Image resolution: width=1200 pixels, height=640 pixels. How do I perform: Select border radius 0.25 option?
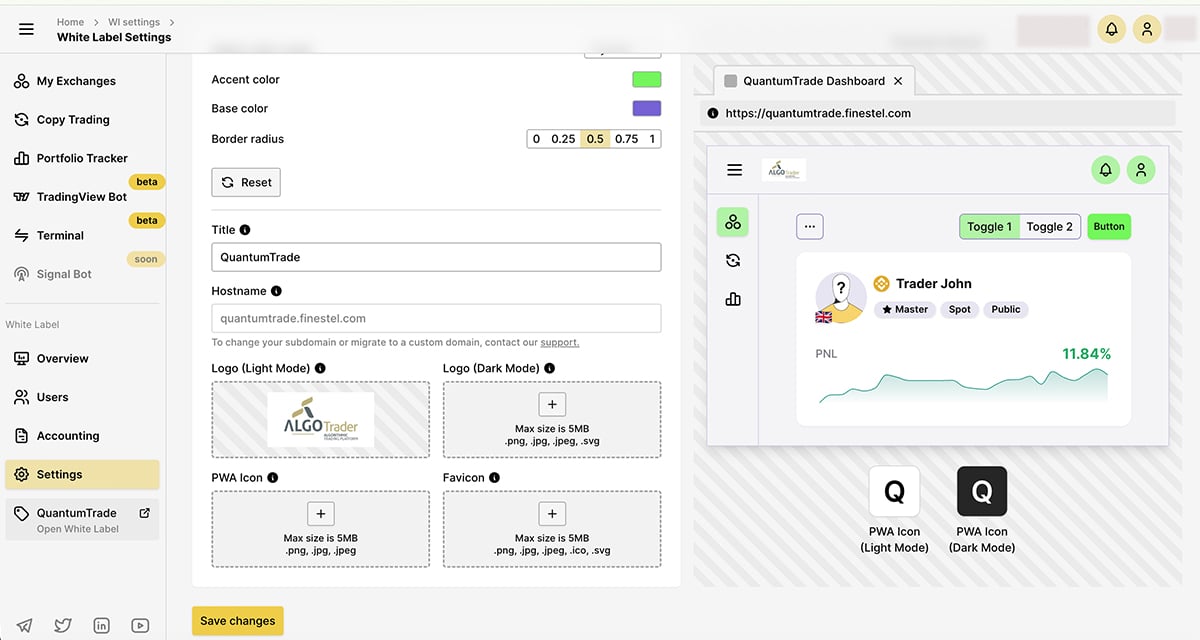pos(563,139)
